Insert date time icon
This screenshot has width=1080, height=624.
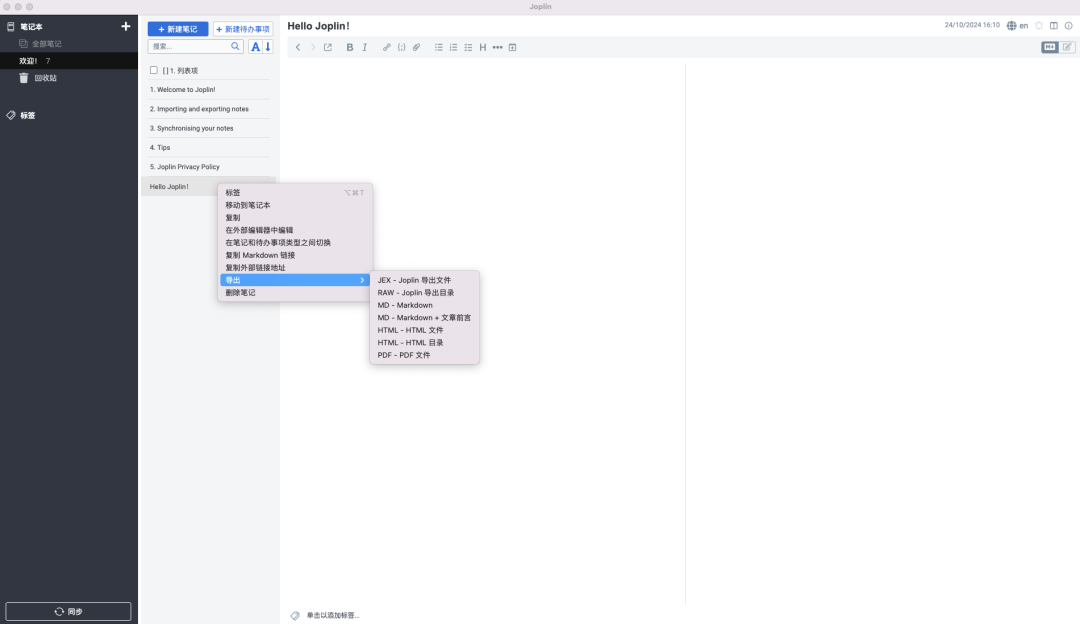512,48
